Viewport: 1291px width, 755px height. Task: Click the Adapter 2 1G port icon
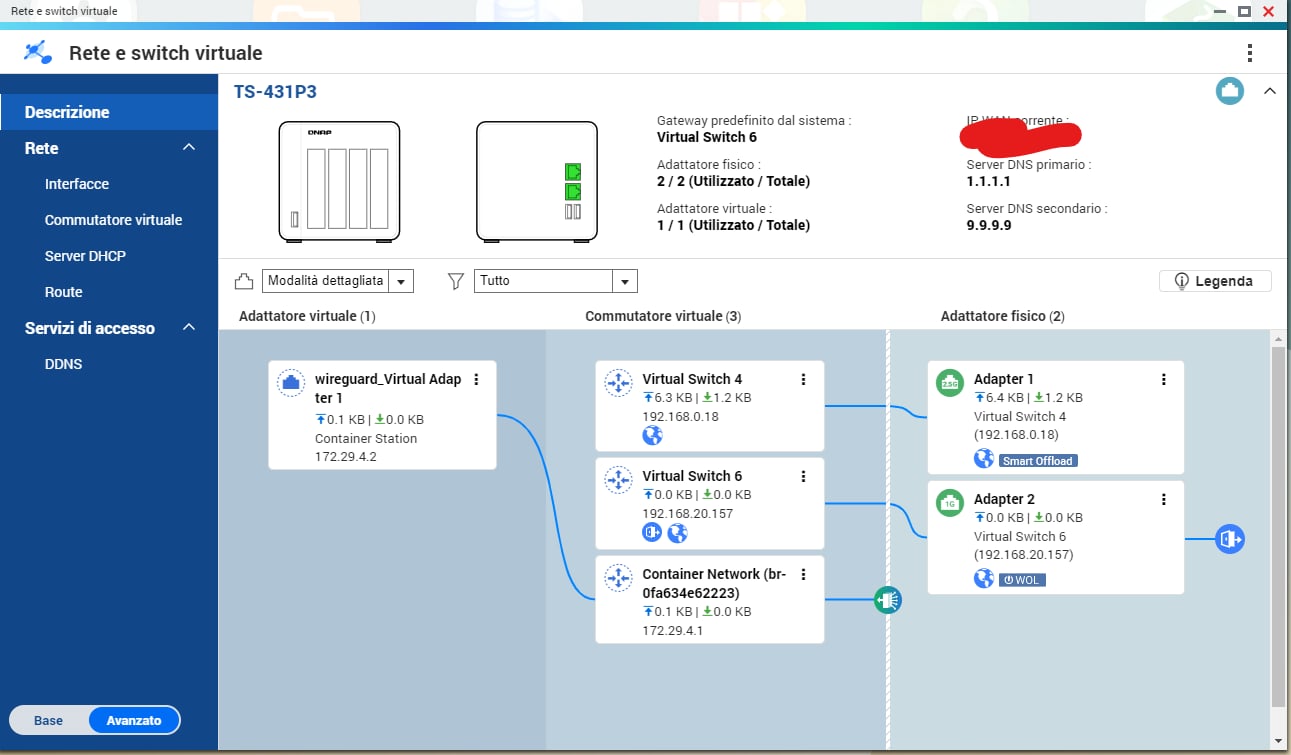pyautogui.click(x=950, y=502)
